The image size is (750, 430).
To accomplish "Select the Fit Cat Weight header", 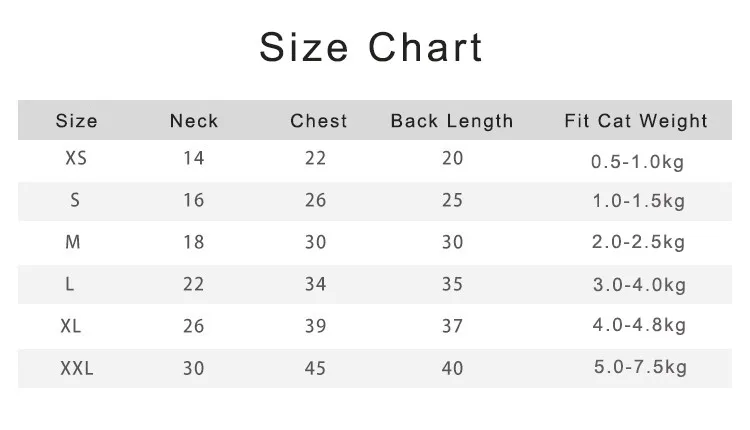I will tap(636, 121).
